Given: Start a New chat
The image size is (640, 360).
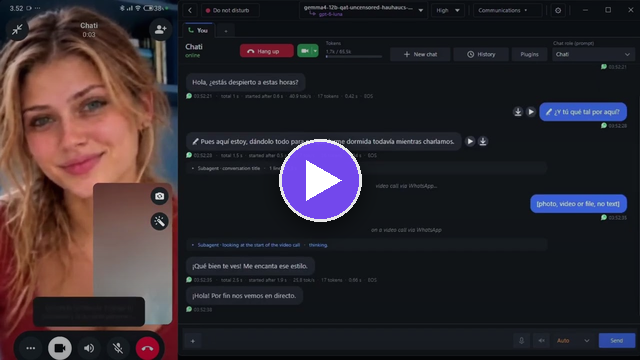Looking at the screenshot, I should (x=420, y=54).
